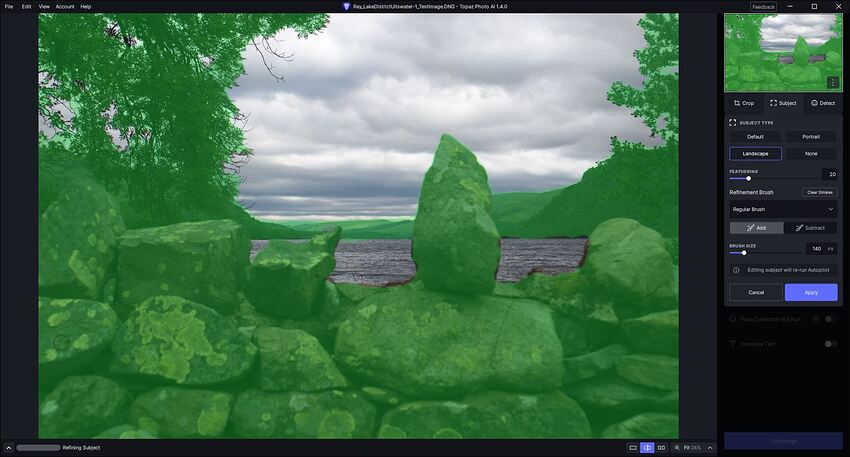Set the brush to Subtract mode
This screenshot has height=457, width=850.
[x=810, y=228]
